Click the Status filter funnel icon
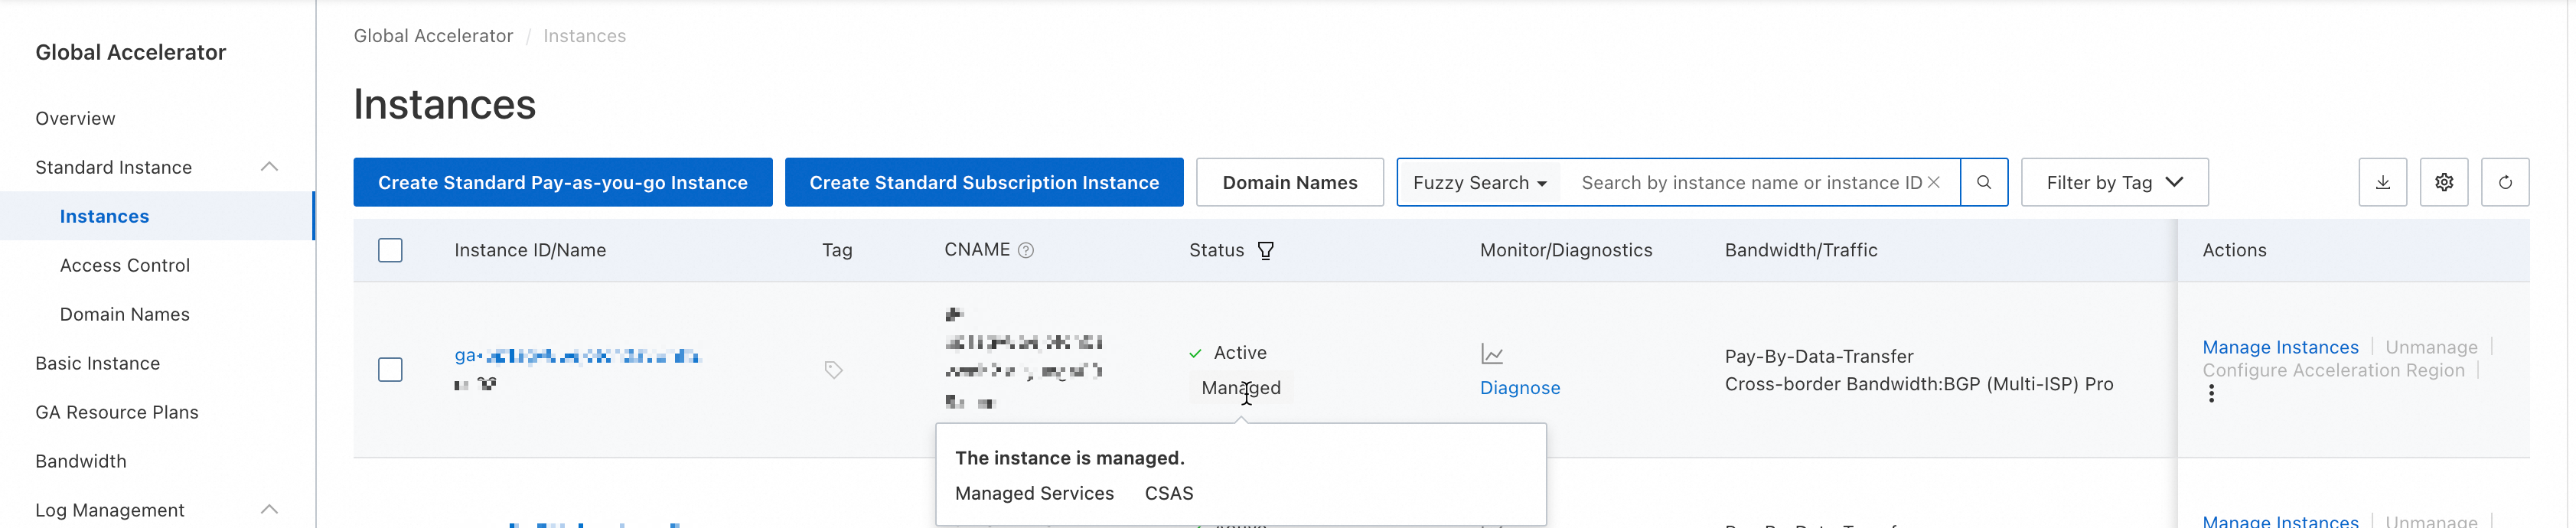Image resolution: width=2576 pixels, height=528 pixels. coord(1265,251)
